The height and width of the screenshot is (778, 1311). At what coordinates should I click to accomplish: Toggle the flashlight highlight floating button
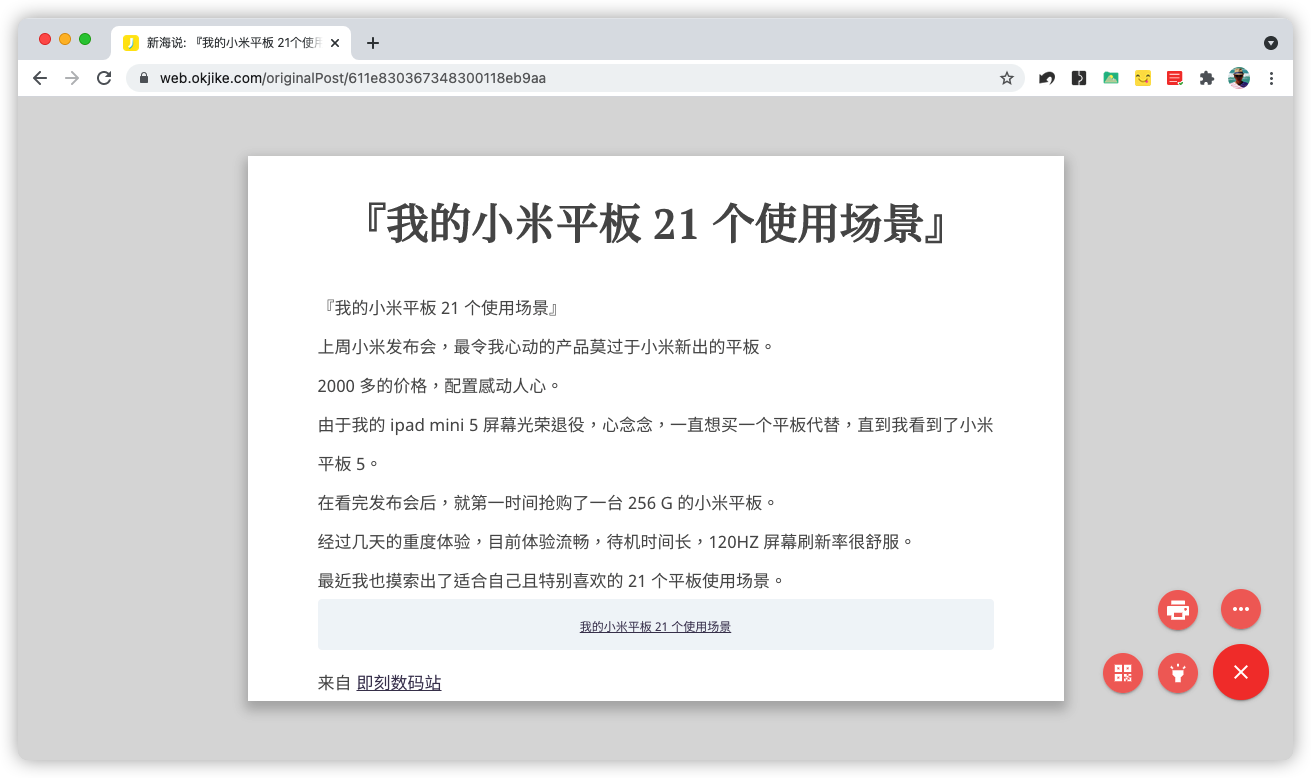(1178, 673)
